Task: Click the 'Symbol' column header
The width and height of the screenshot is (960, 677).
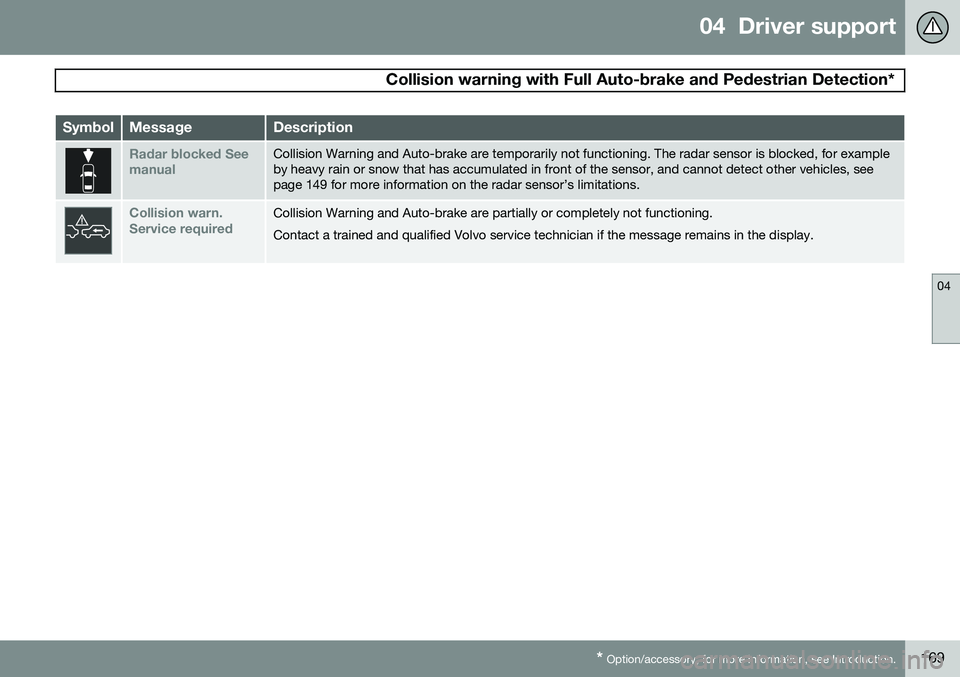Action: (88, 127)
